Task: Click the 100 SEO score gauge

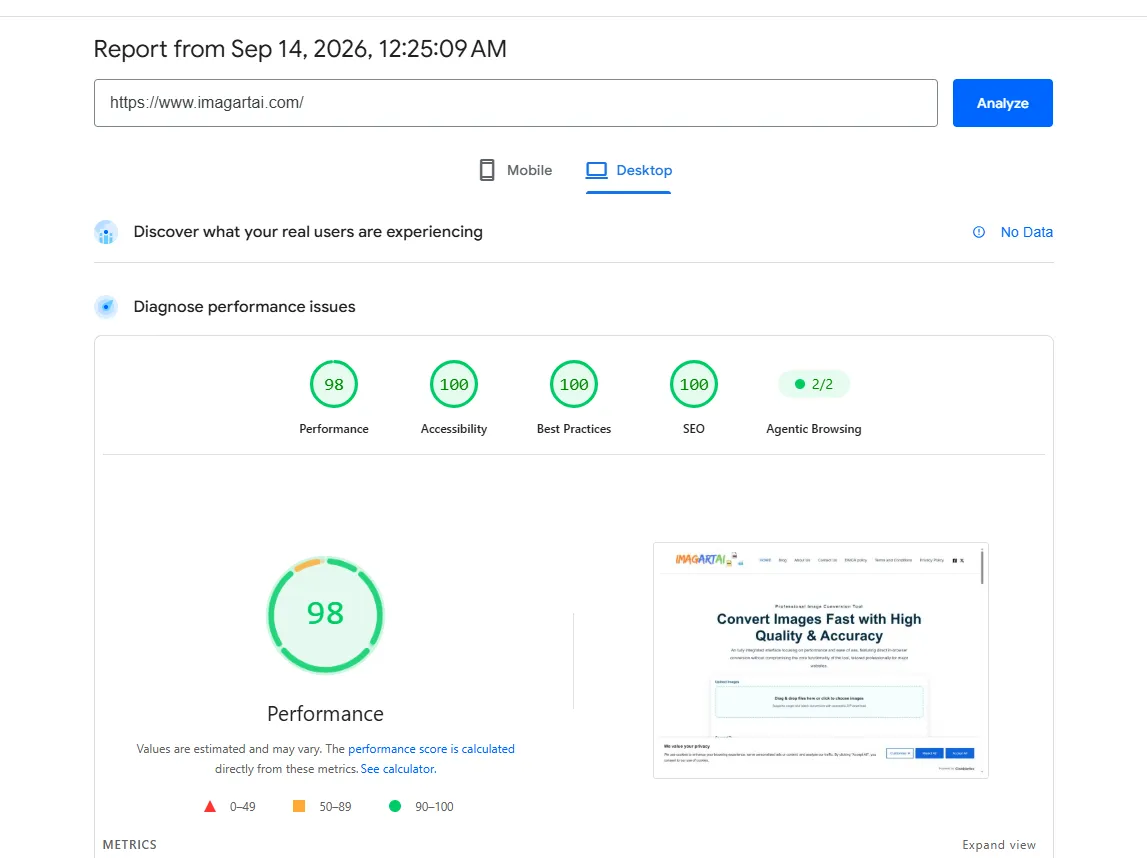Action: [693, 384]
